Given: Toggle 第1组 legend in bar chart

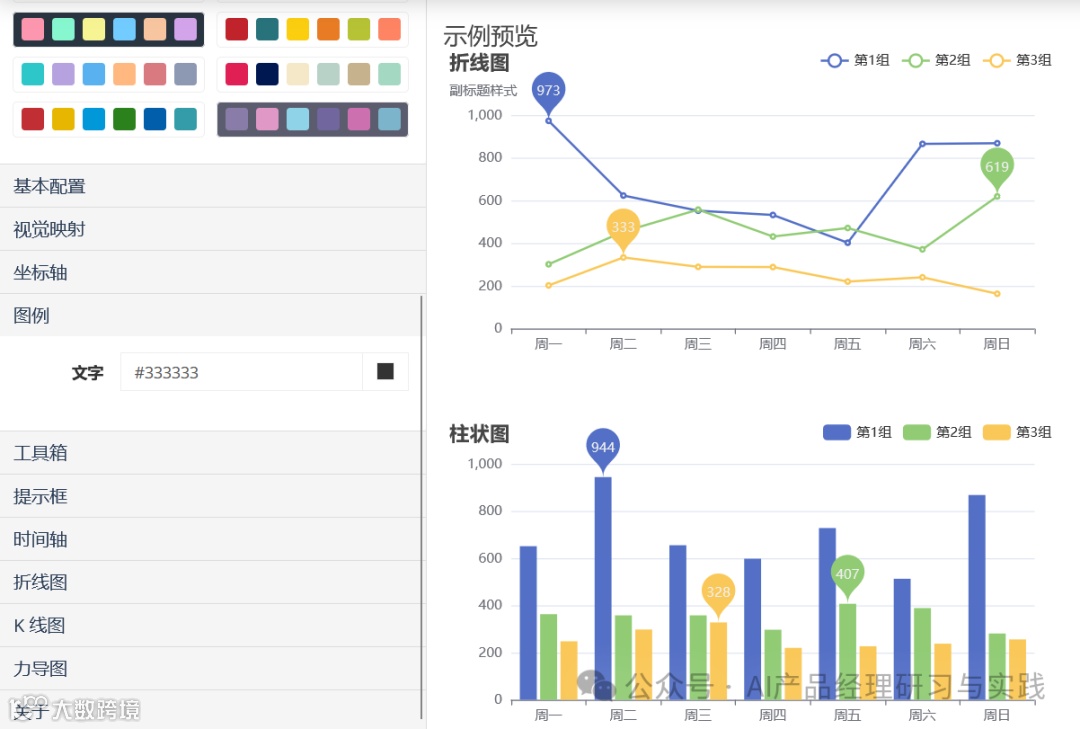Looking at the screenshot, I should tap(858, 432).
